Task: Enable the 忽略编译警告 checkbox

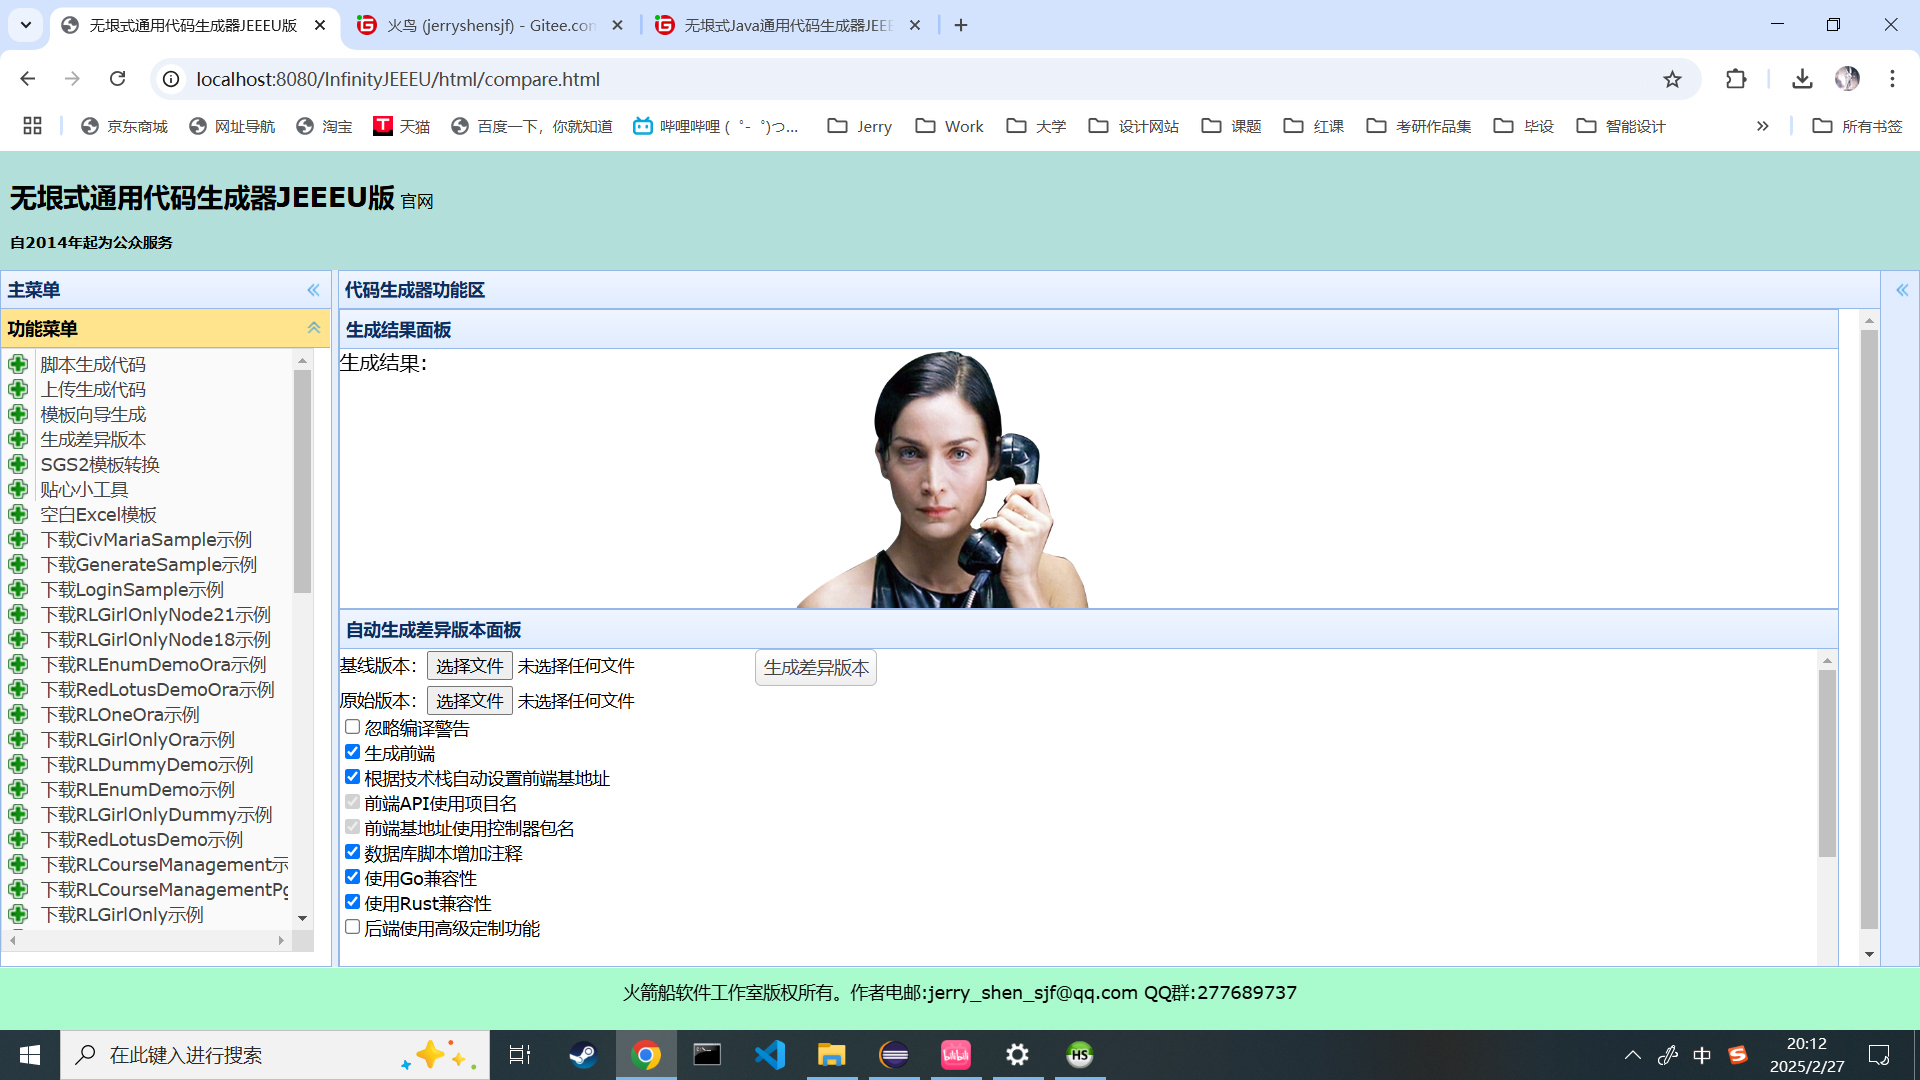Action: click(351, 726)
